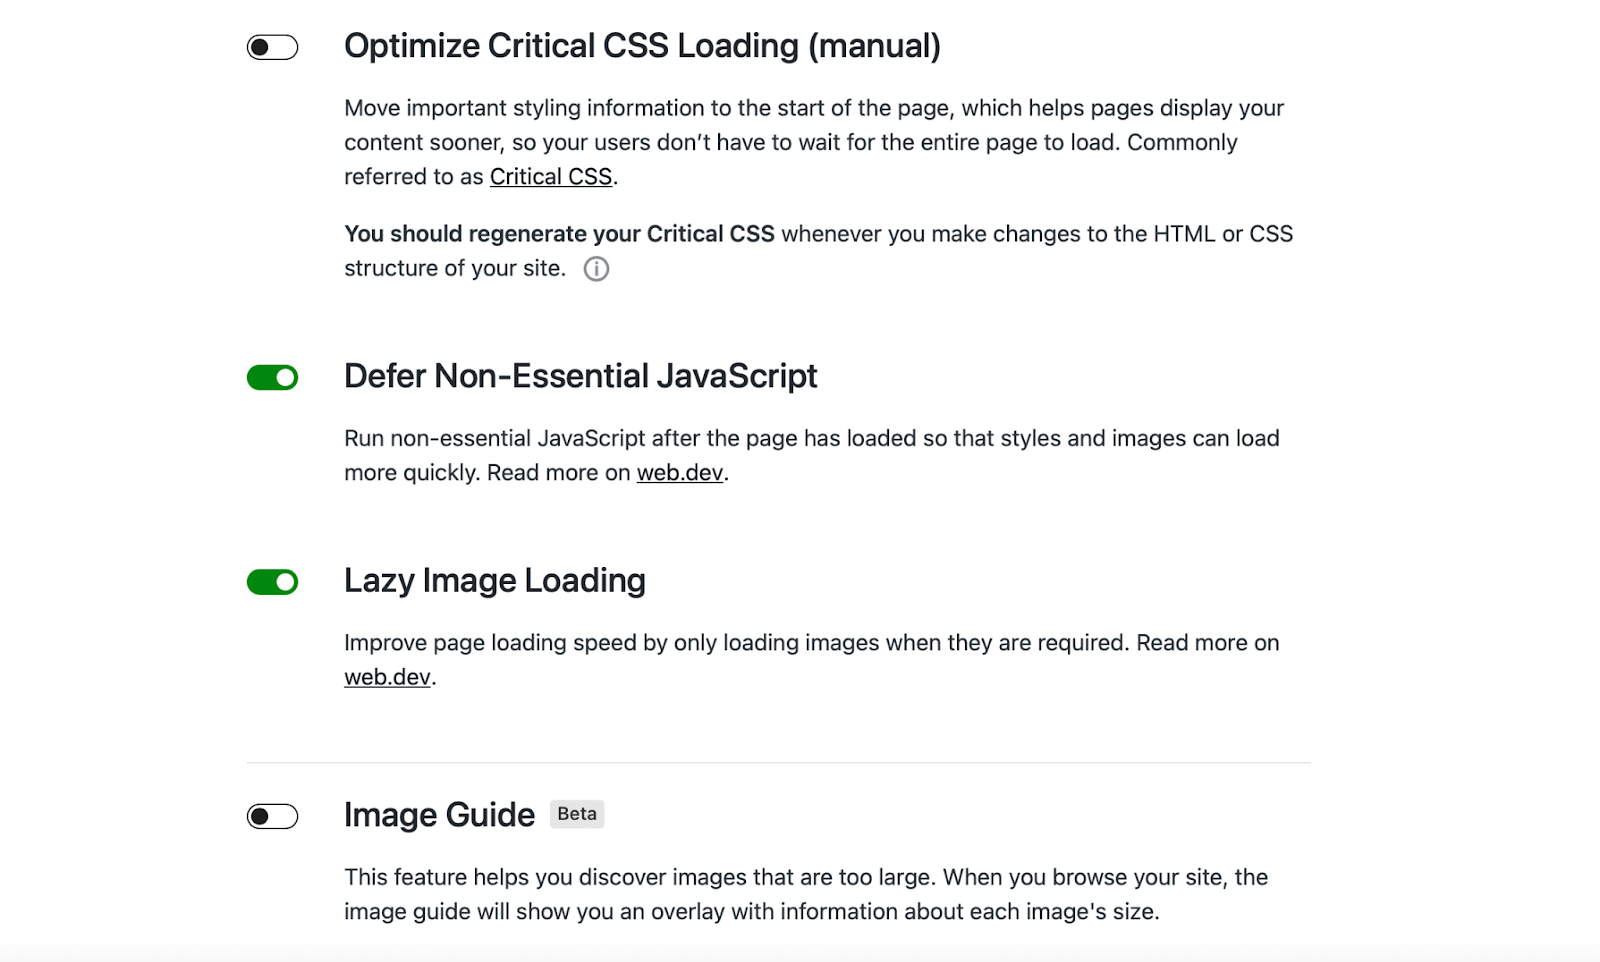This screenshot has height=962, width=1600.
Task: Click the 'This feature helps you discover images' paragraph
Action: [x=806, y=894]
